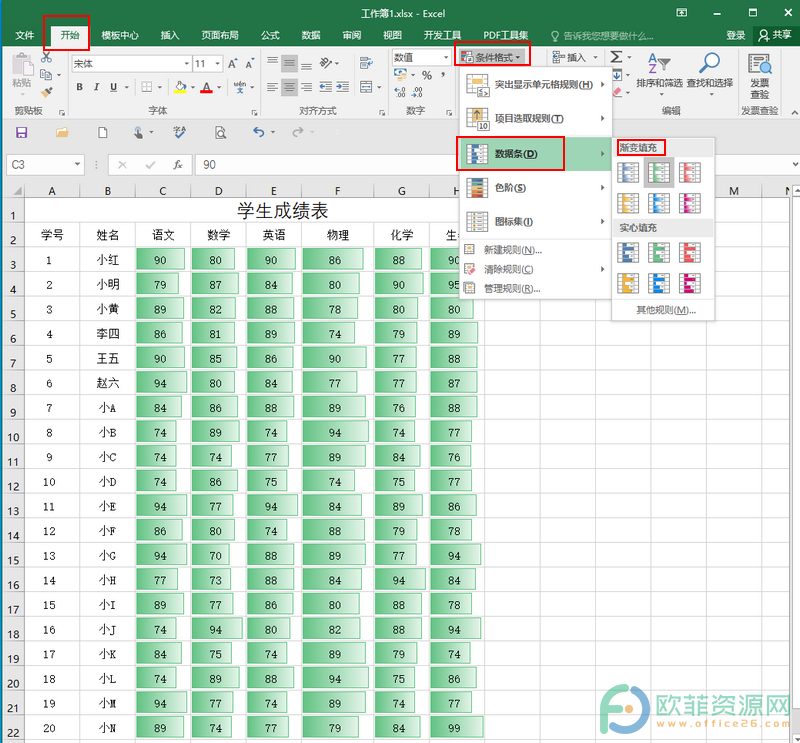Click the Sign in (登录) link
This screenshot has height=743, width=800.
coord(736,35)
